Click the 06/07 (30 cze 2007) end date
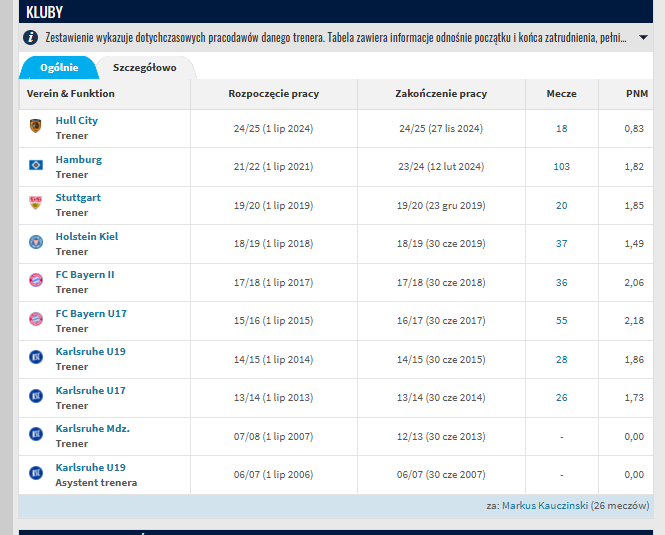Viewport: 665px width, 535px height. pos(441,475)
